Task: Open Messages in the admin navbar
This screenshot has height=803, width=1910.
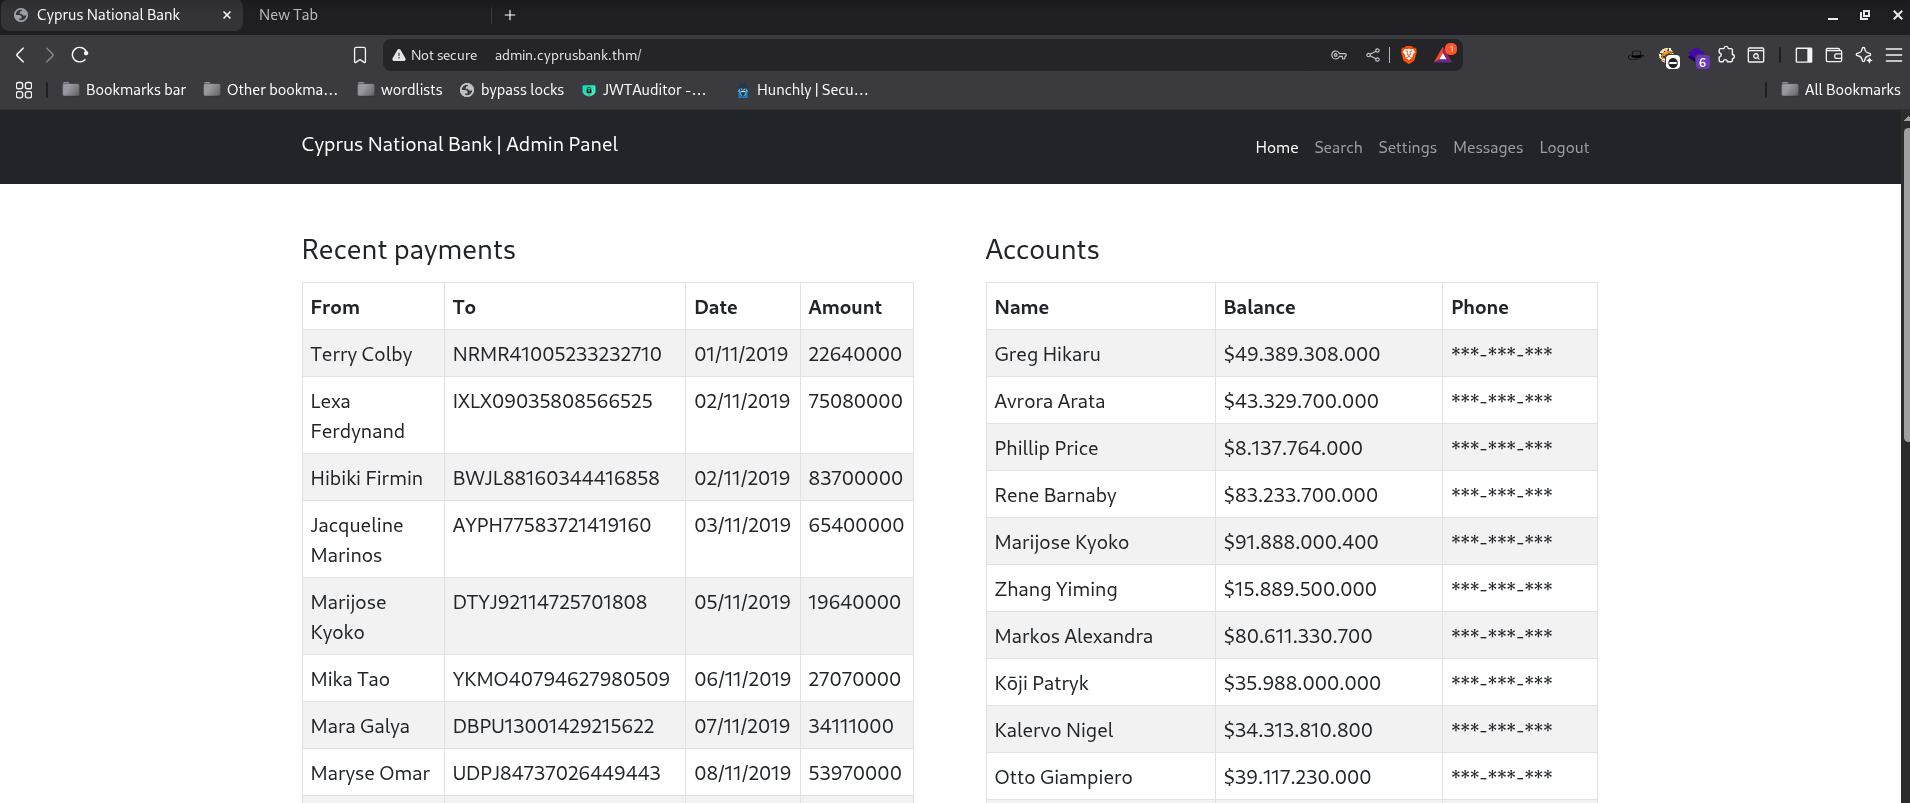Action: [1487, 148]
